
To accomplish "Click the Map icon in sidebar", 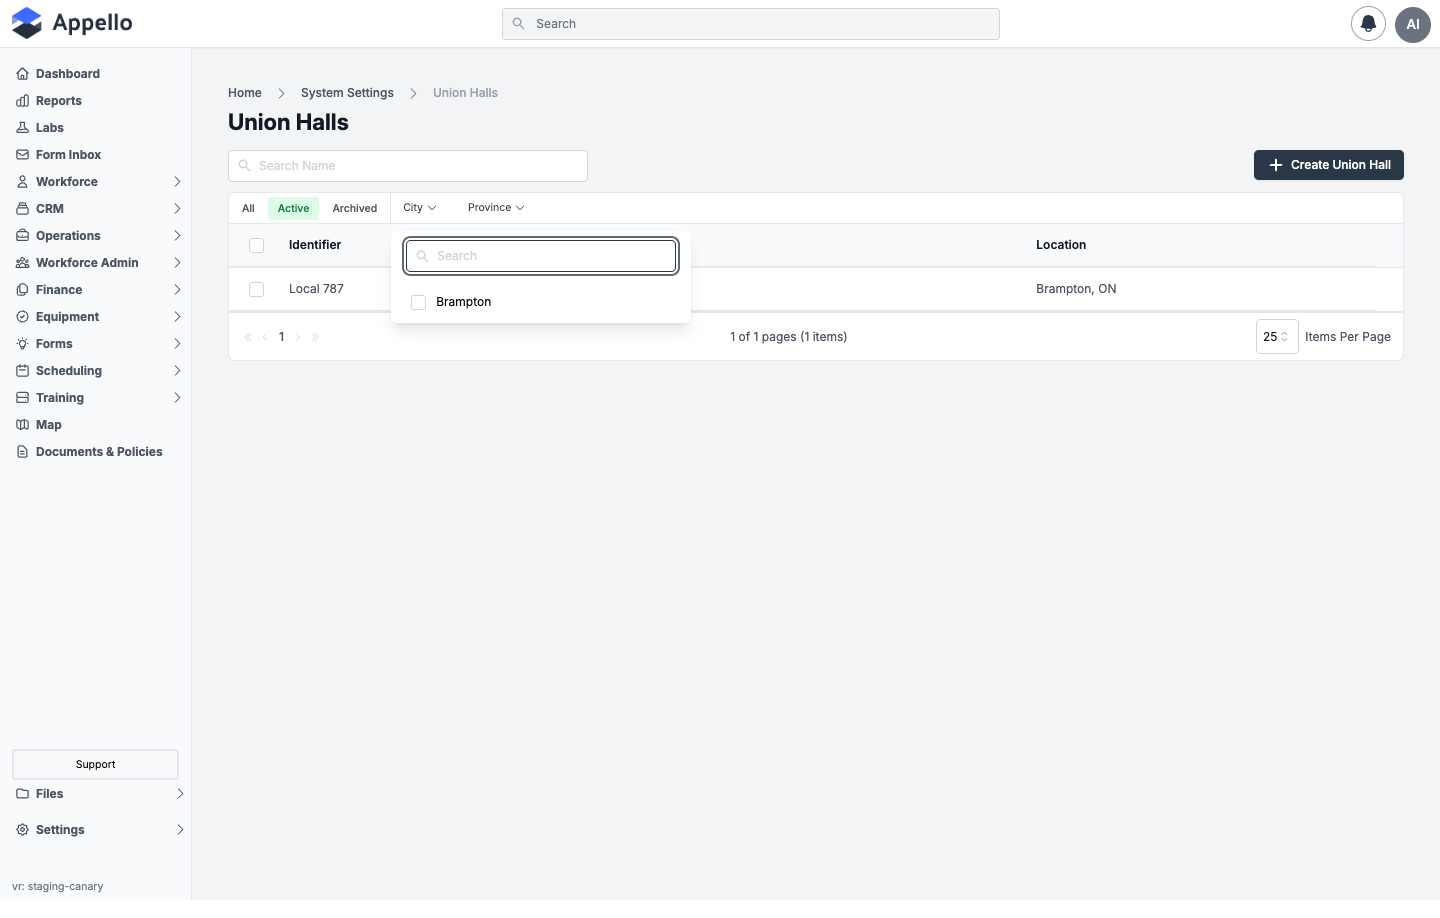I will pyautogui.click(x=22, y=425).
